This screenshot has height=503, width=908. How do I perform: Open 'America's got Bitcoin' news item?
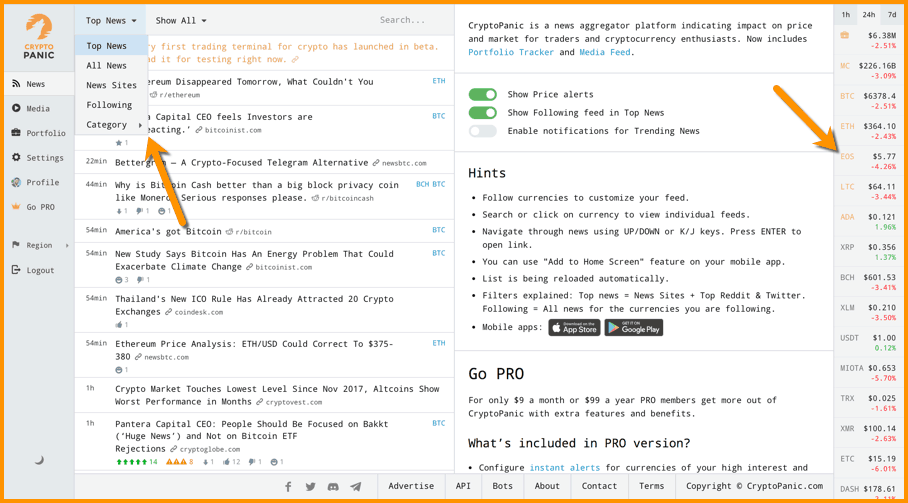coord(168,232)
